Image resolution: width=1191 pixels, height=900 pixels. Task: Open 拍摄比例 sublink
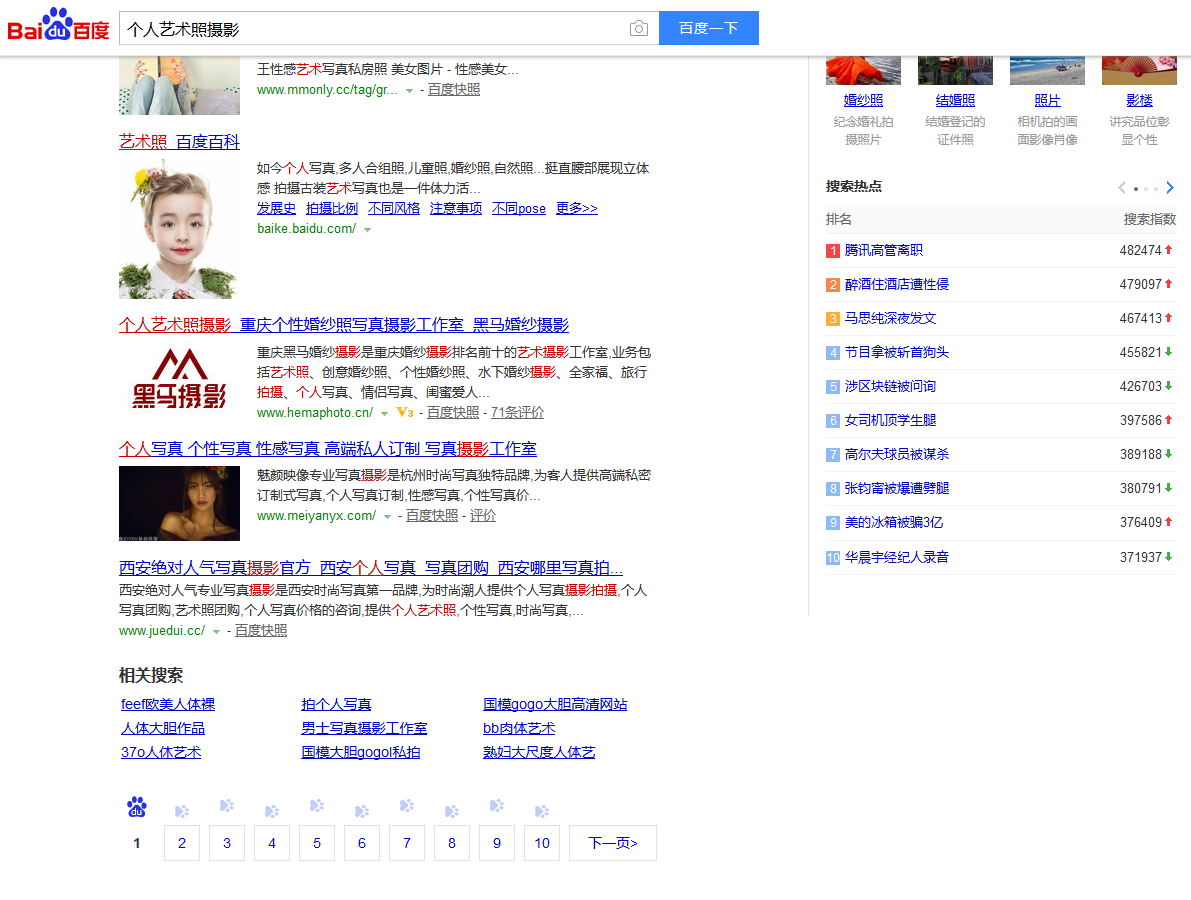332,208
